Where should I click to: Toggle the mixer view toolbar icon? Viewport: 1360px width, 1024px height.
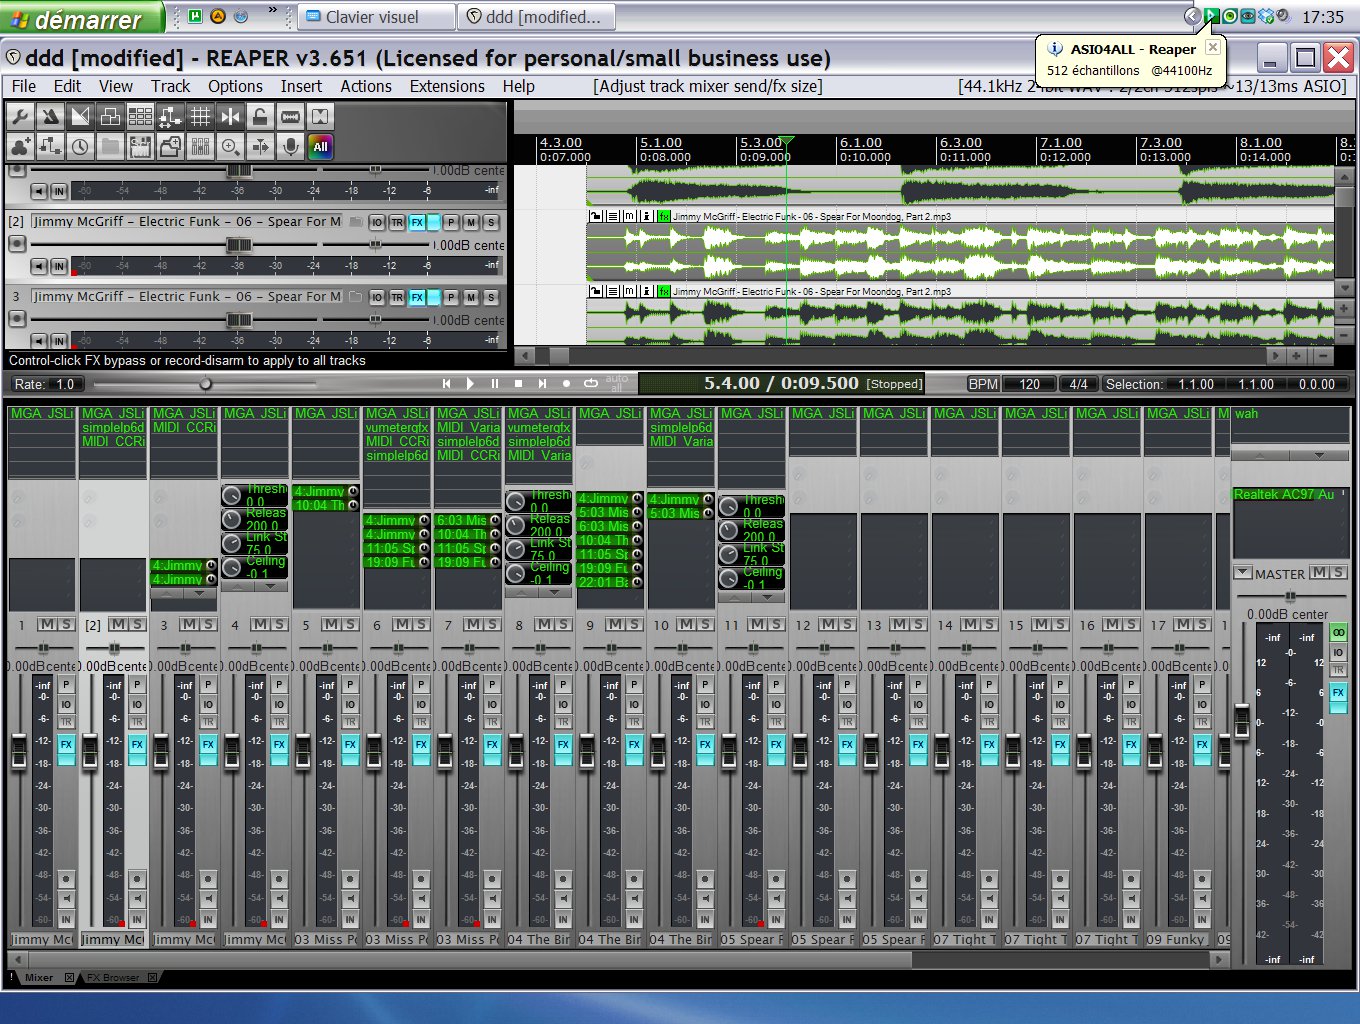(x=200, y=147)
